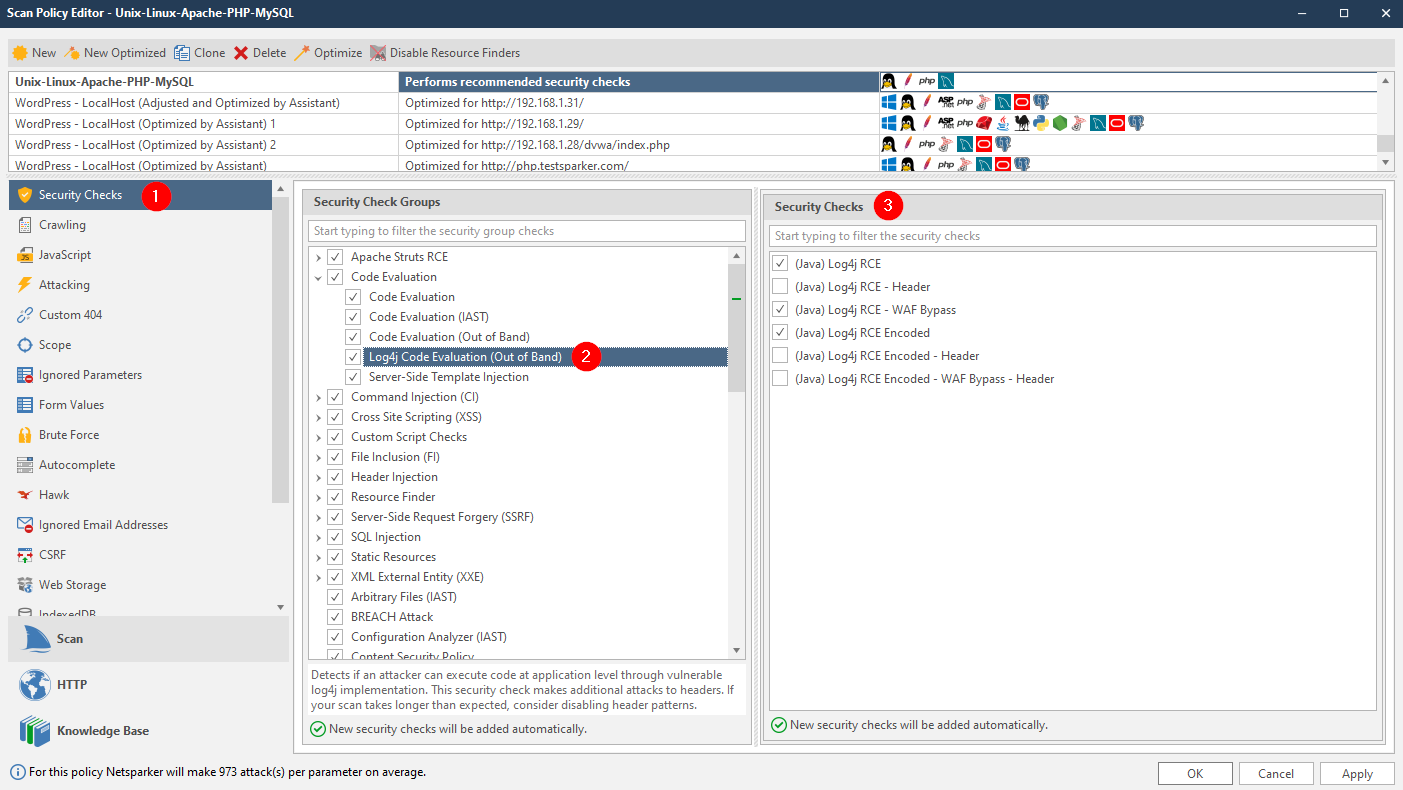Open the Scope settings icon
The height and width of the screenshot is (790, 1403).
(x=25, y=345)
